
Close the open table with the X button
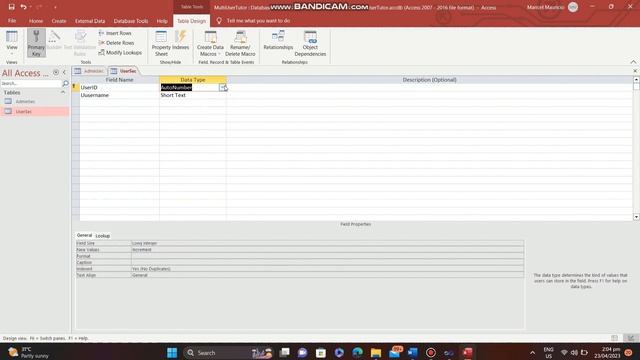[635, 71]
